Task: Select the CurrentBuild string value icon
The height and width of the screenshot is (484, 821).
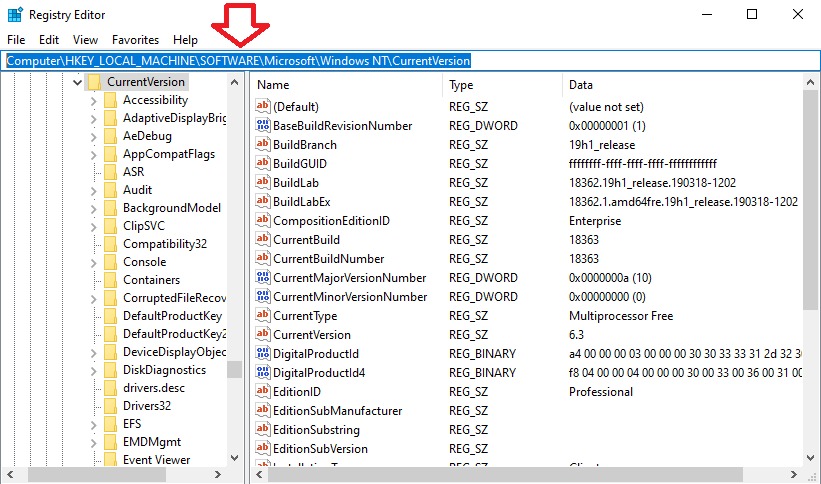Action: 262,239
